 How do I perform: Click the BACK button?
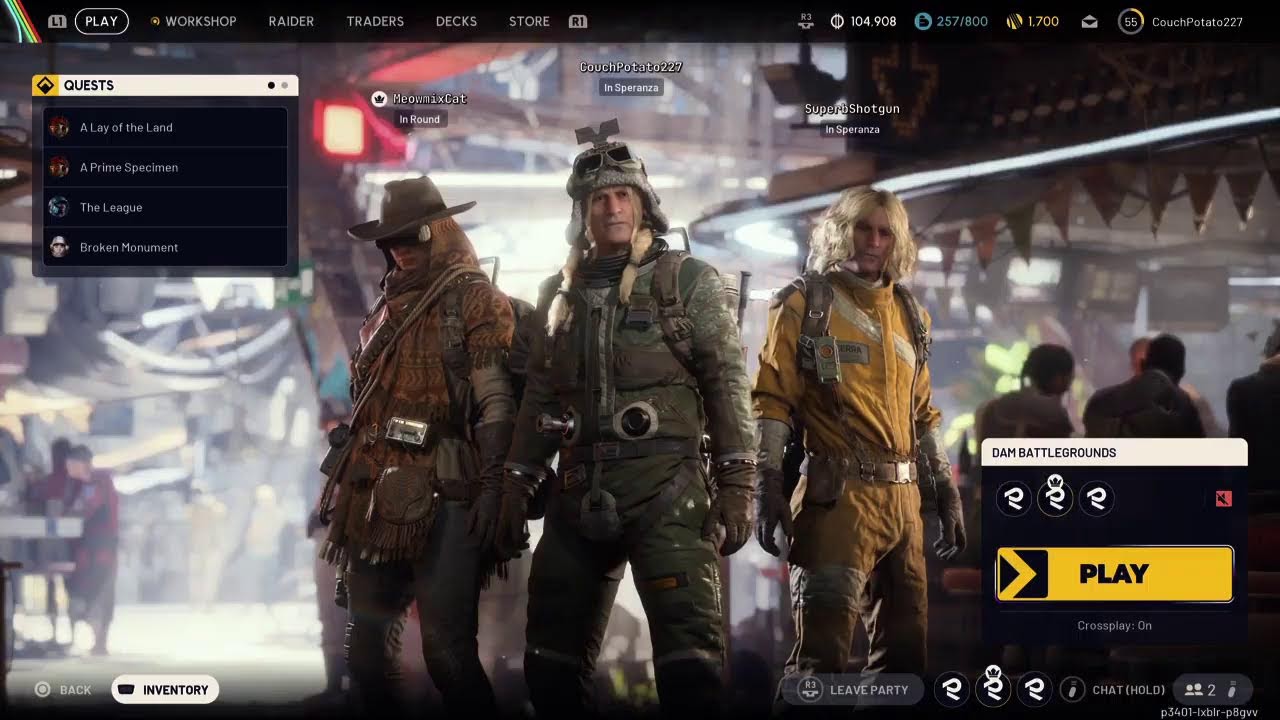[x=64, y=690]
